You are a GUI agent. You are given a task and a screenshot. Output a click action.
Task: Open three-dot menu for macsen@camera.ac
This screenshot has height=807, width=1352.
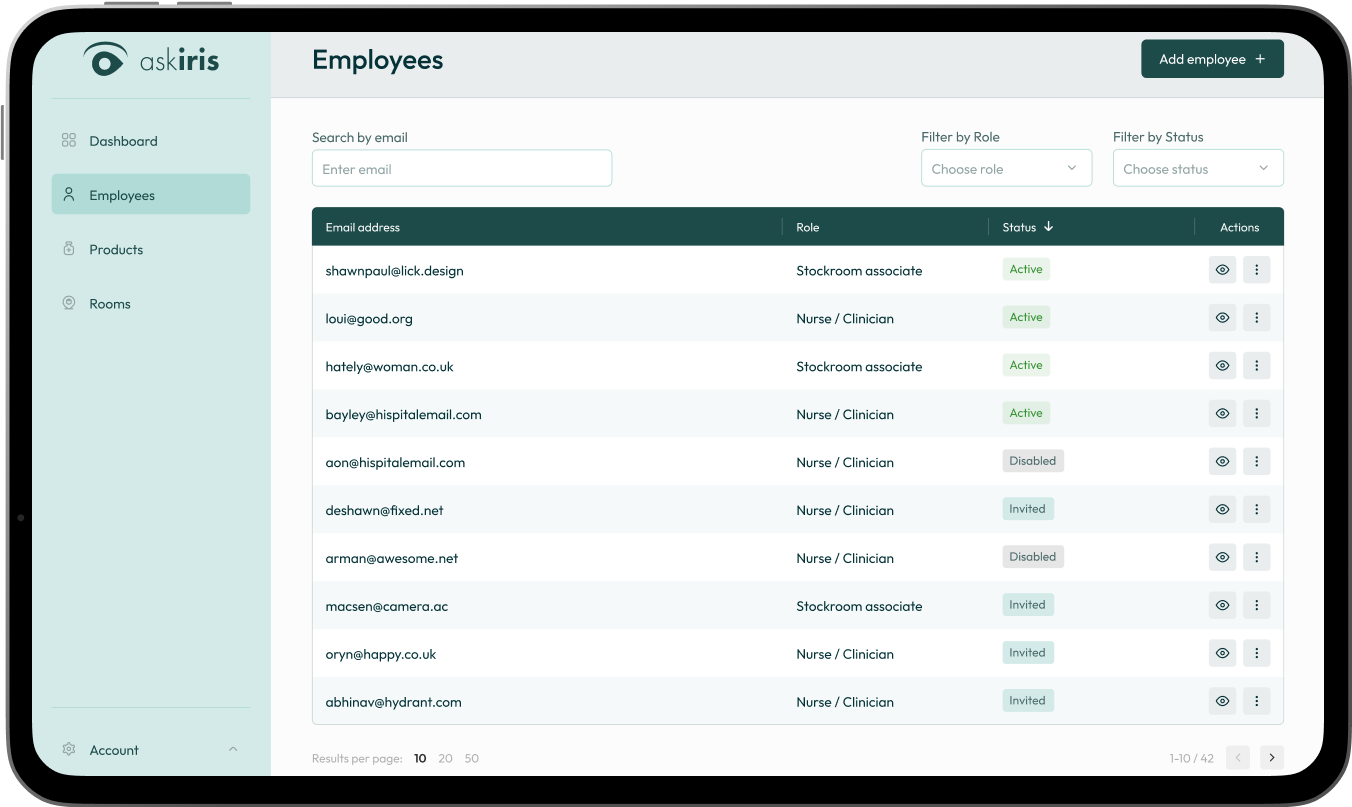click(1256, 605)
